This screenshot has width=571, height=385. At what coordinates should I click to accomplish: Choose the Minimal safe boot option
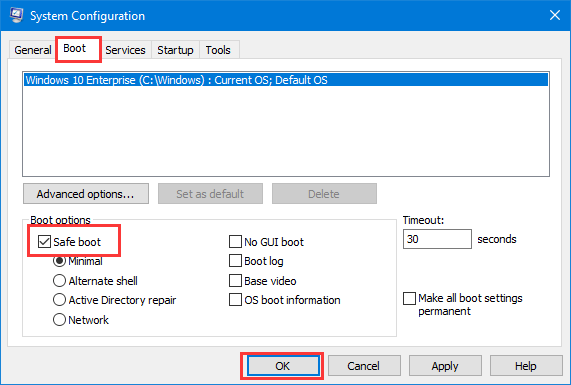[59, 261]
